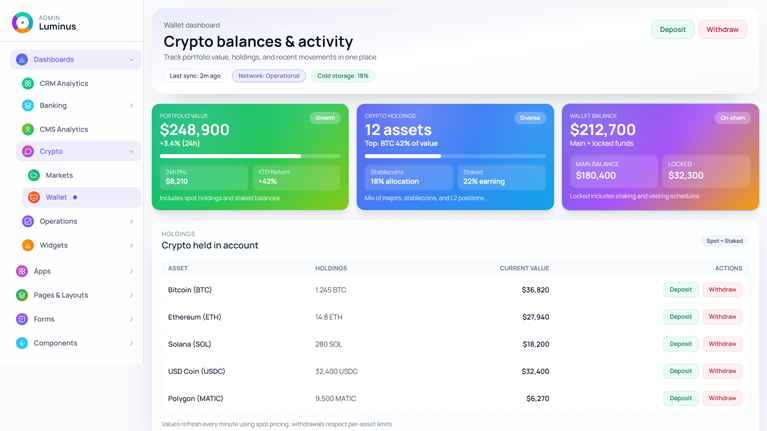Collapse the Dashboards menu chevron

coord(131,60)
